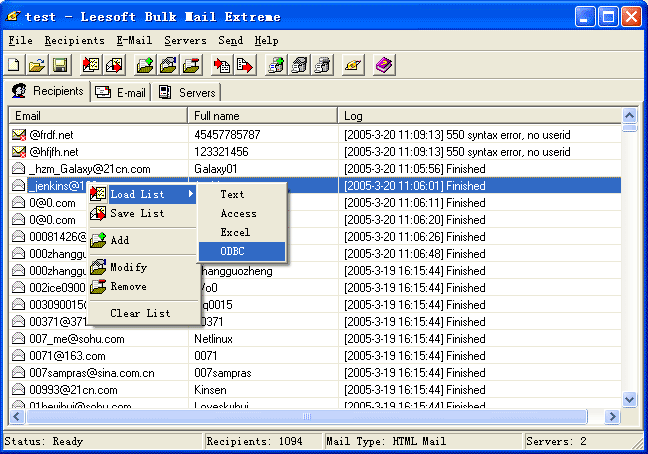Open the Send menu
This screenshot has width=648, height=454.
click(x=230, y=40)
